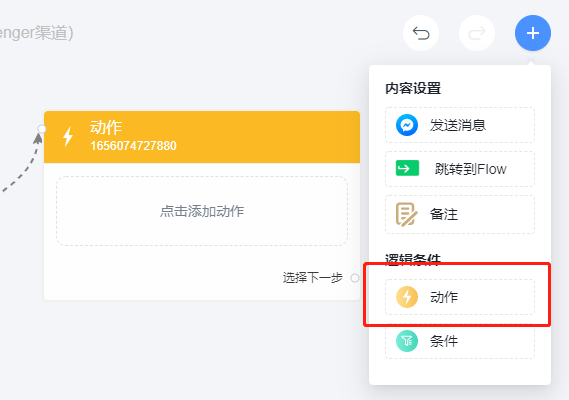Click the 选择下一步 label
The image size is (569, 400).
[312, 278]
